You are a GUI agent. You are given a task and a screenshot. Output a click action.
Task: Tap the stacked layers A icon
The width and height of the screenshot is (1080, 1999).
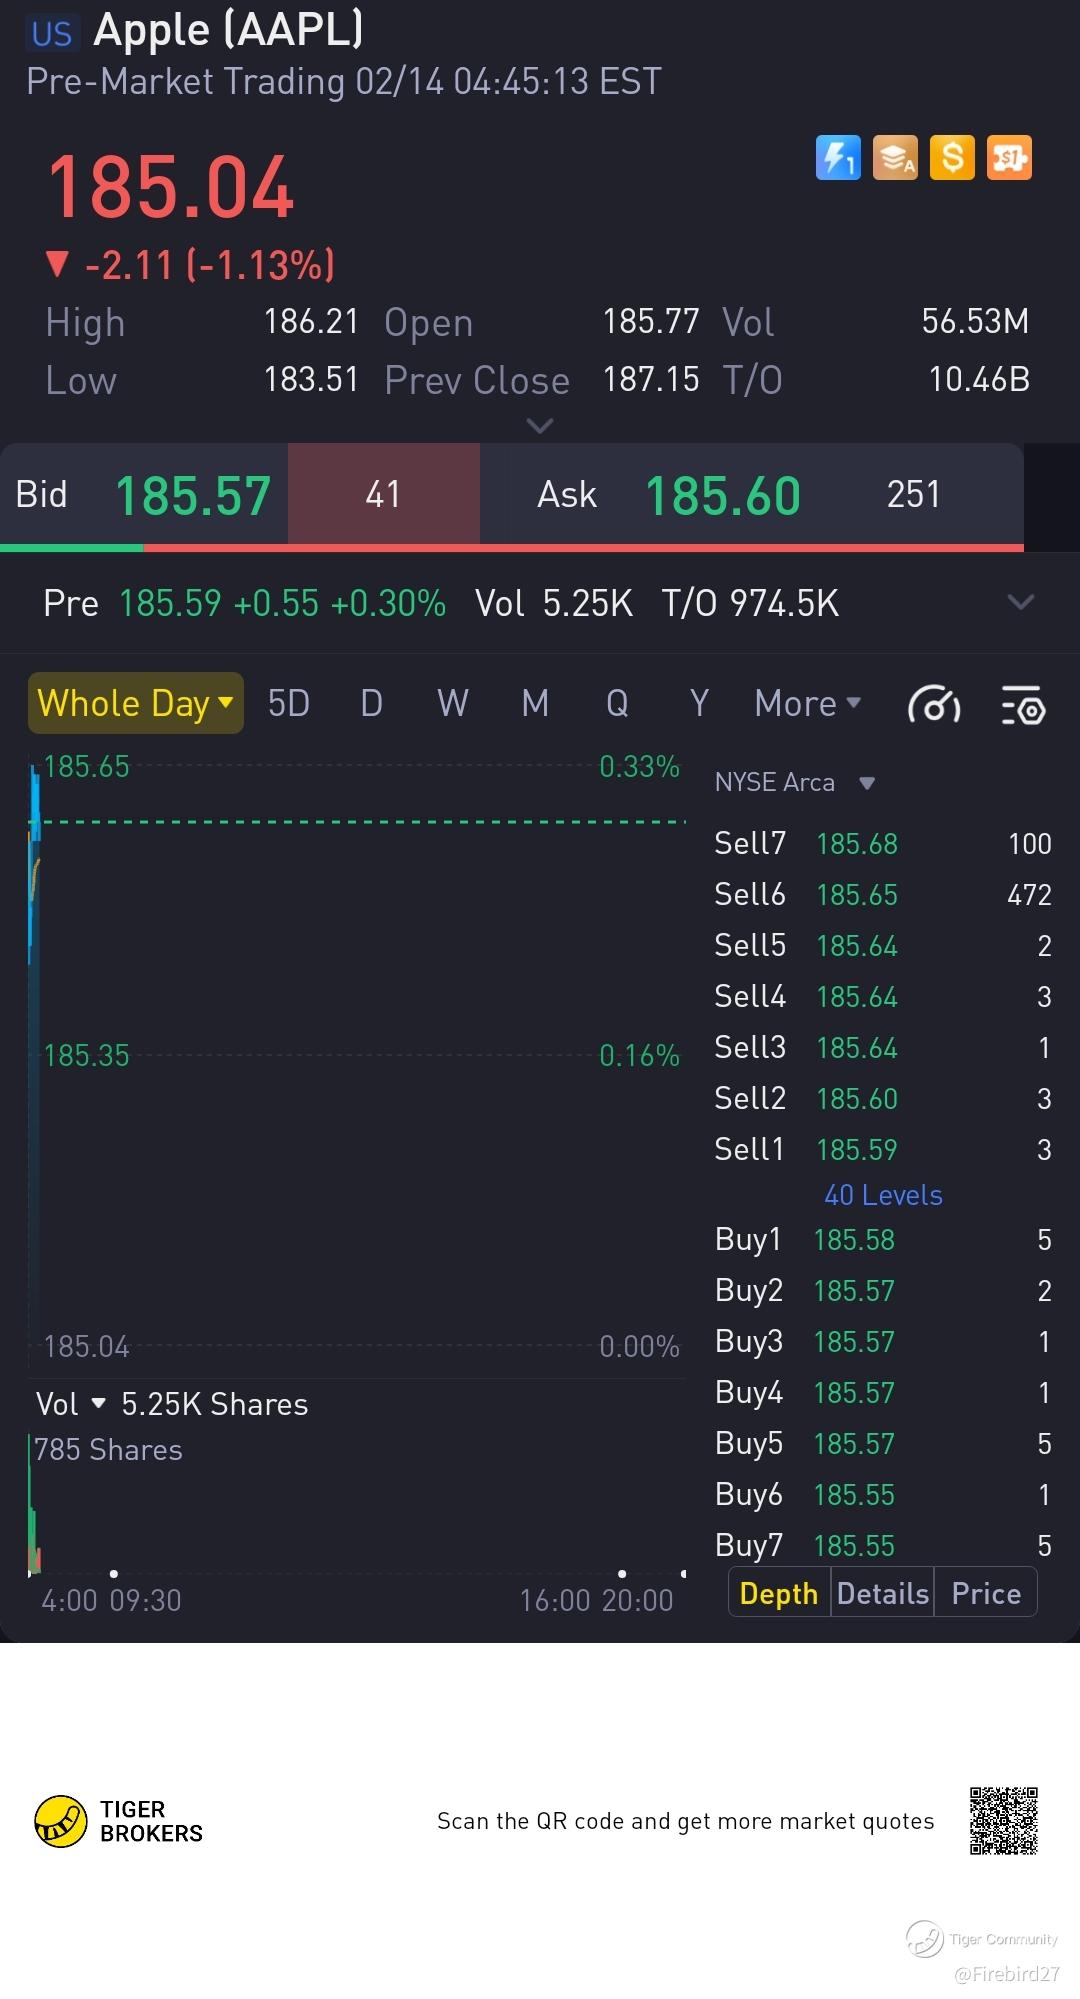click(x=895, y=158)
